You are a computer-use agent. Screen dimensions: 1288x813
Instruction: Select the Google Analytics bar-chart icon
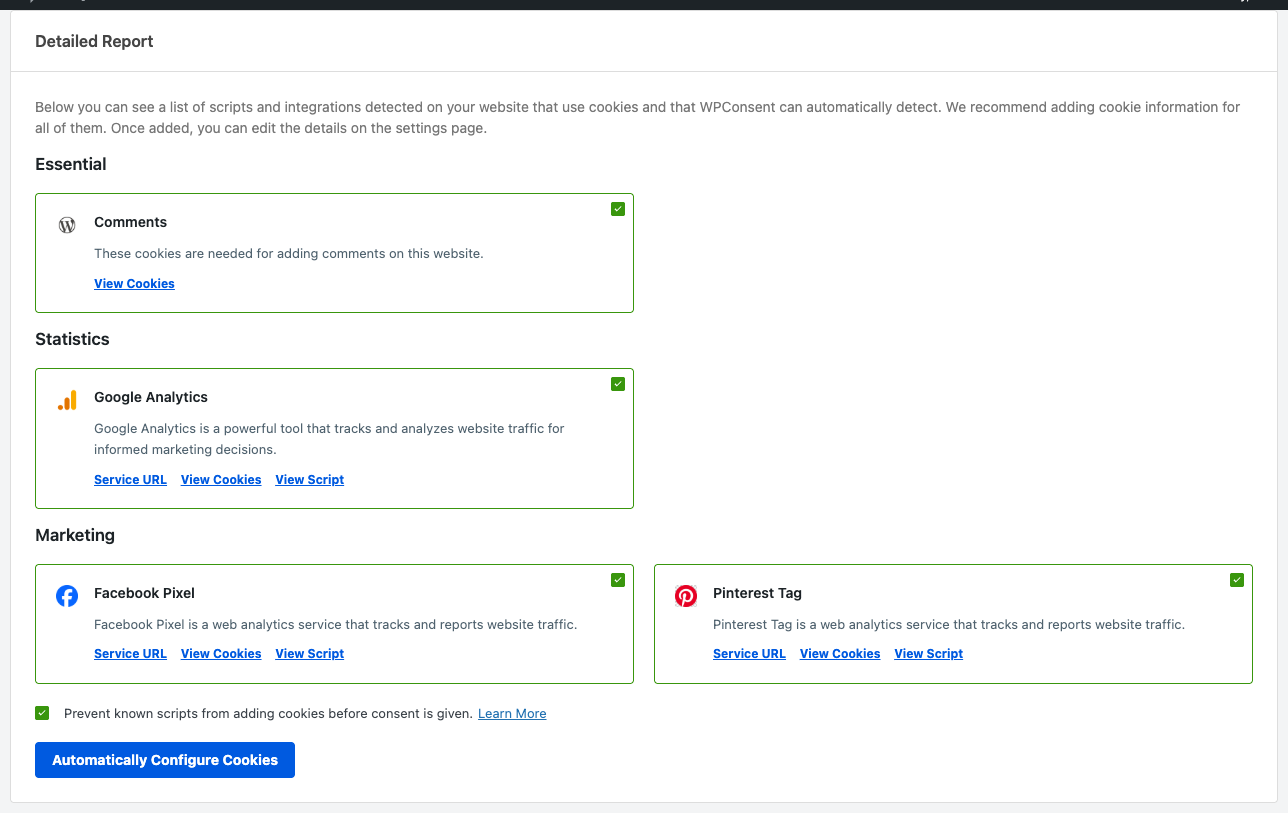coord(66,400)
